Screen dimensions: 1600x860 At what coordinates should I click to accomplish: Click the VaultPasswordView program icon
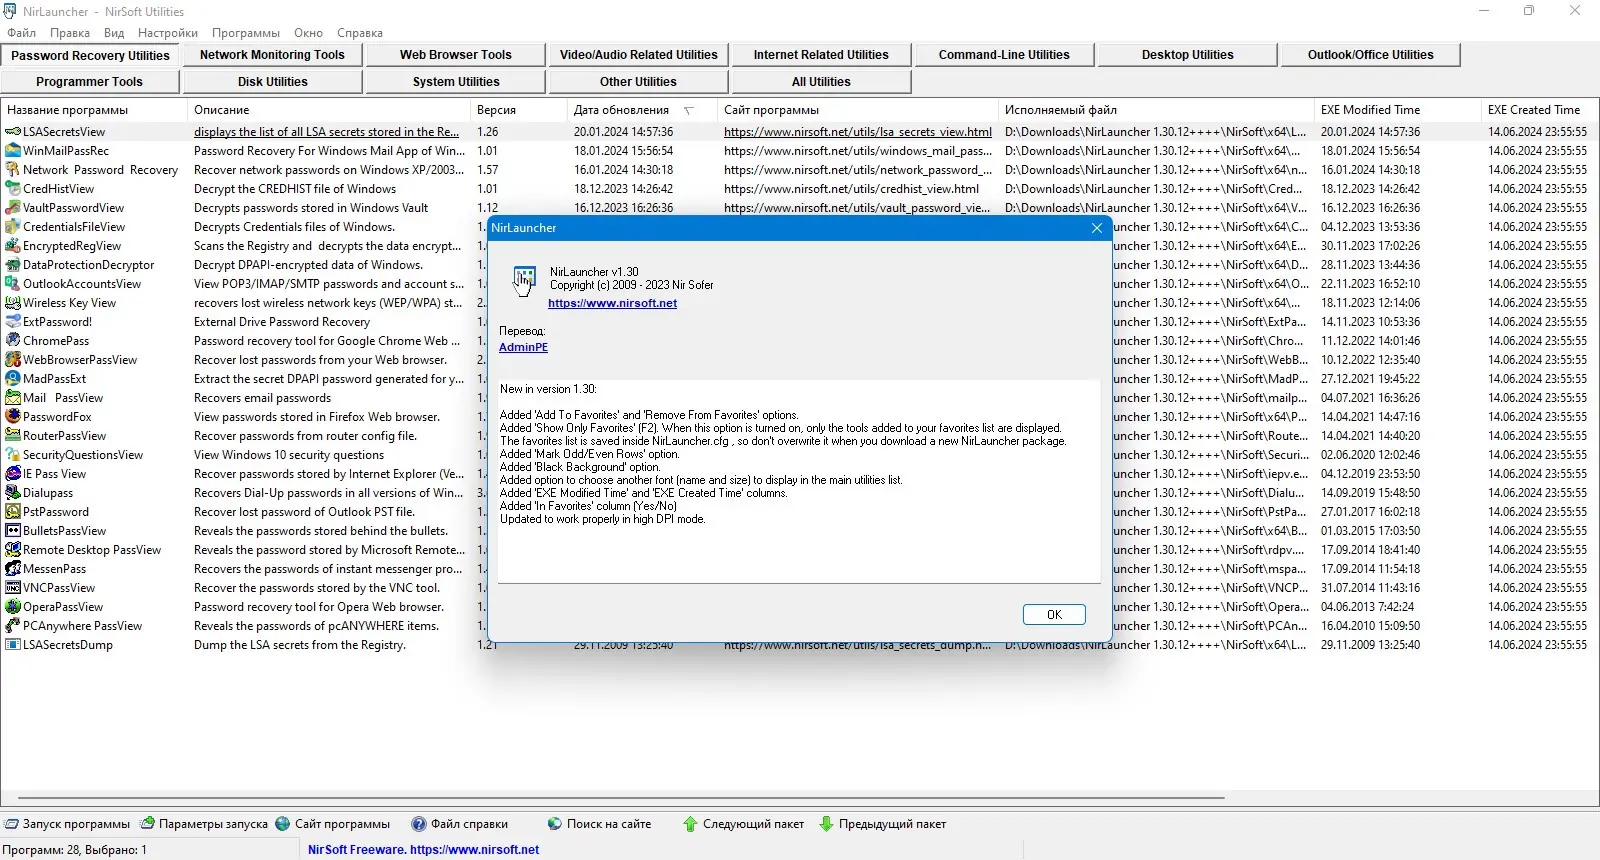coord(13,208)
